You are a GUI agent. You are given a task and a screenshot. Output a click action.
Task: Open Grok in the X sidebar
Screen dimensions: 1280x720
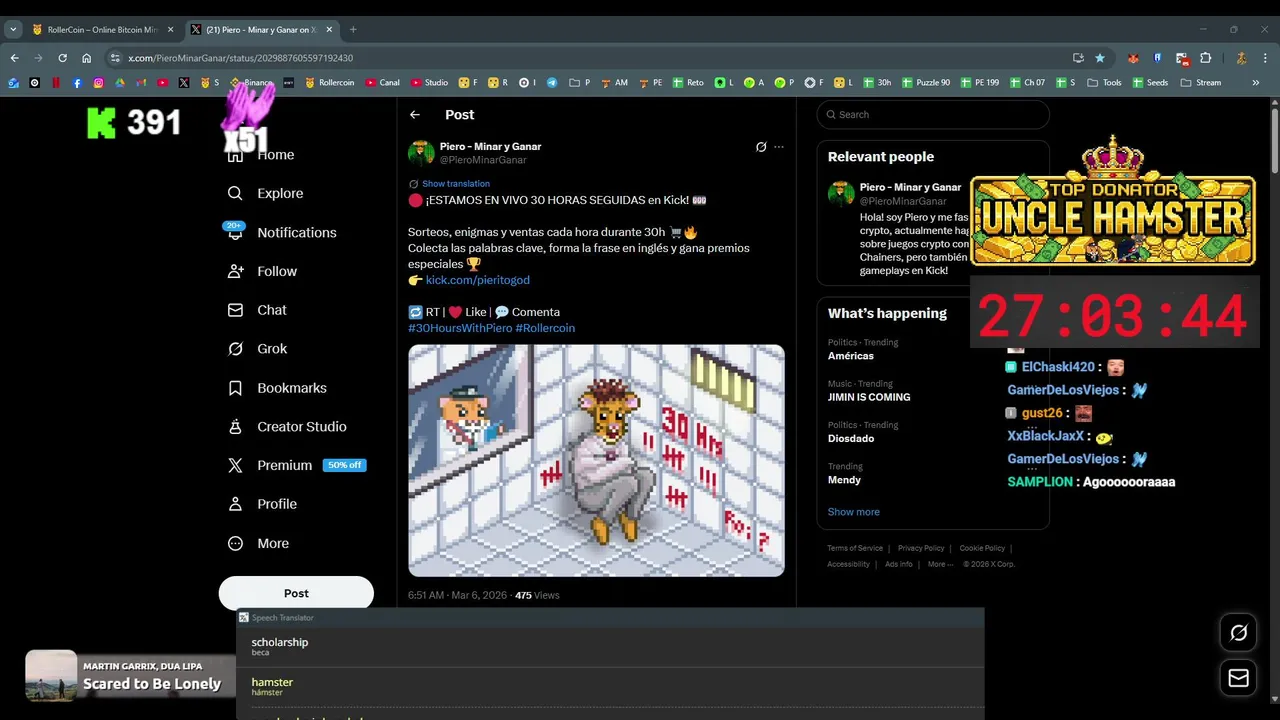pos(257,349)
